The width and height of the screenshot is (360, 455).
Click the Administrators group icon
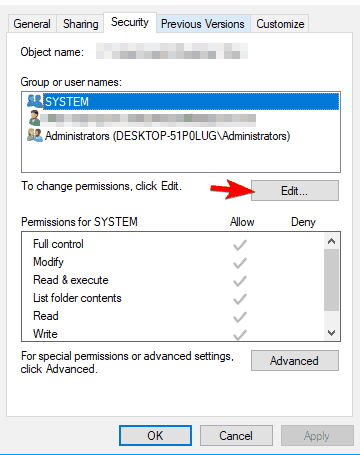[35, 136]
